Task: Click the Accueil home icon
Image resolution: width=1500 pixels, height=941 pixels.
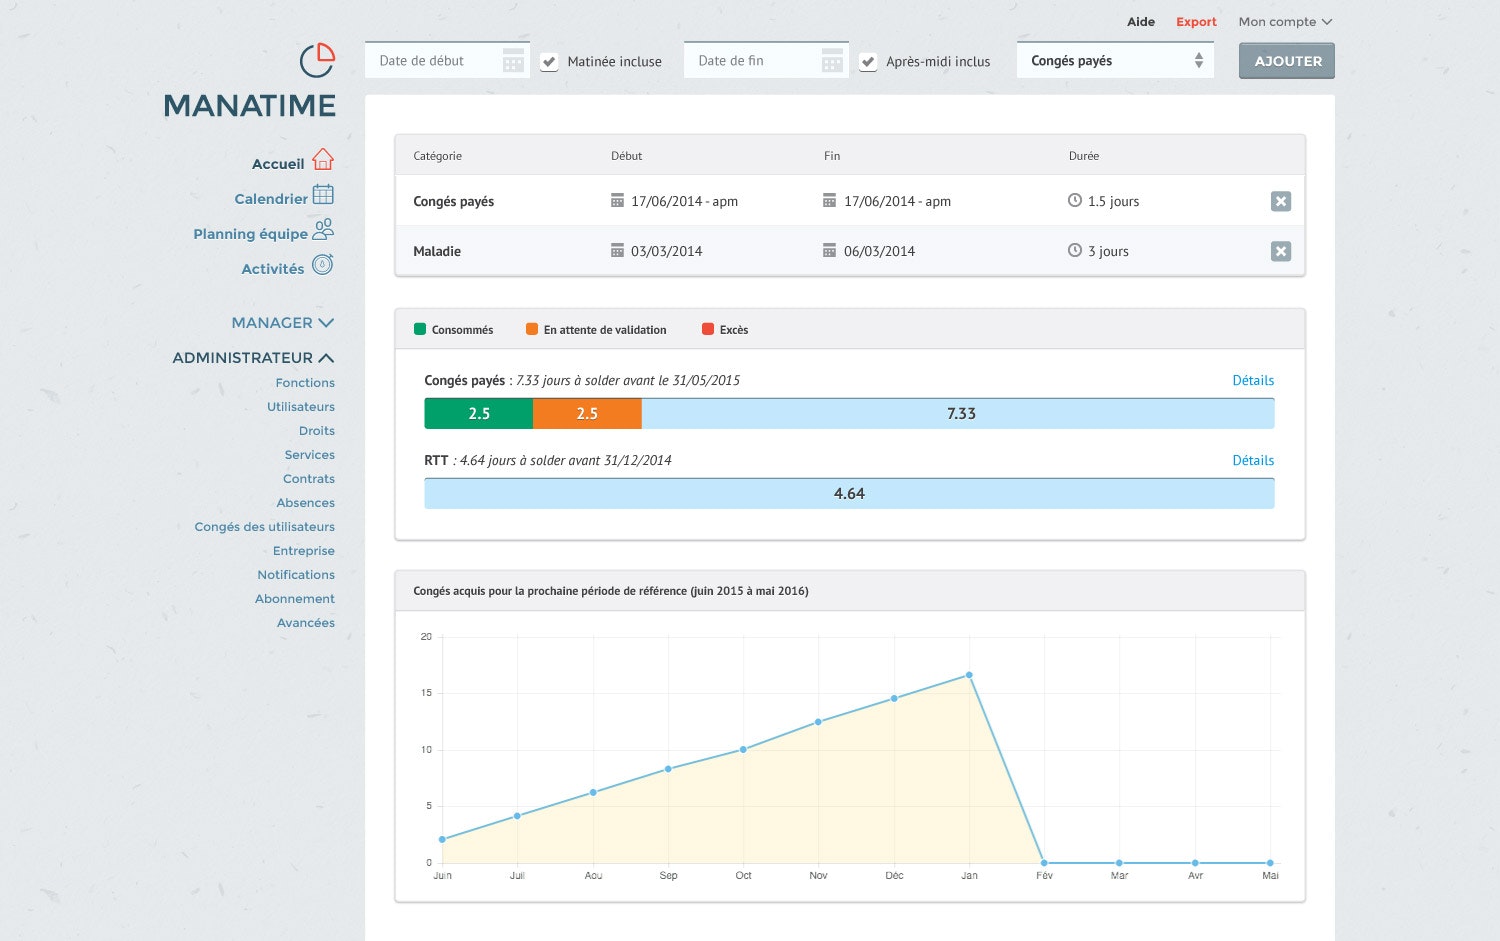Action: [322, 160]
